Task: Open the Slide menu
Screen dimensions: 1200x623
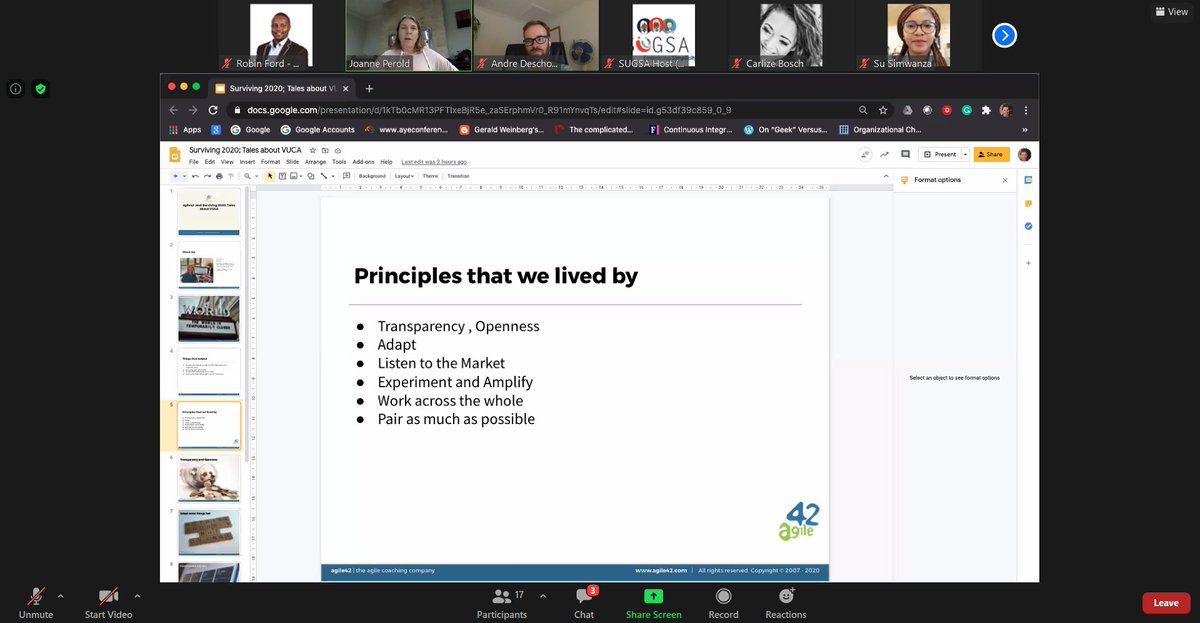Action: click(x=291, y=161)
